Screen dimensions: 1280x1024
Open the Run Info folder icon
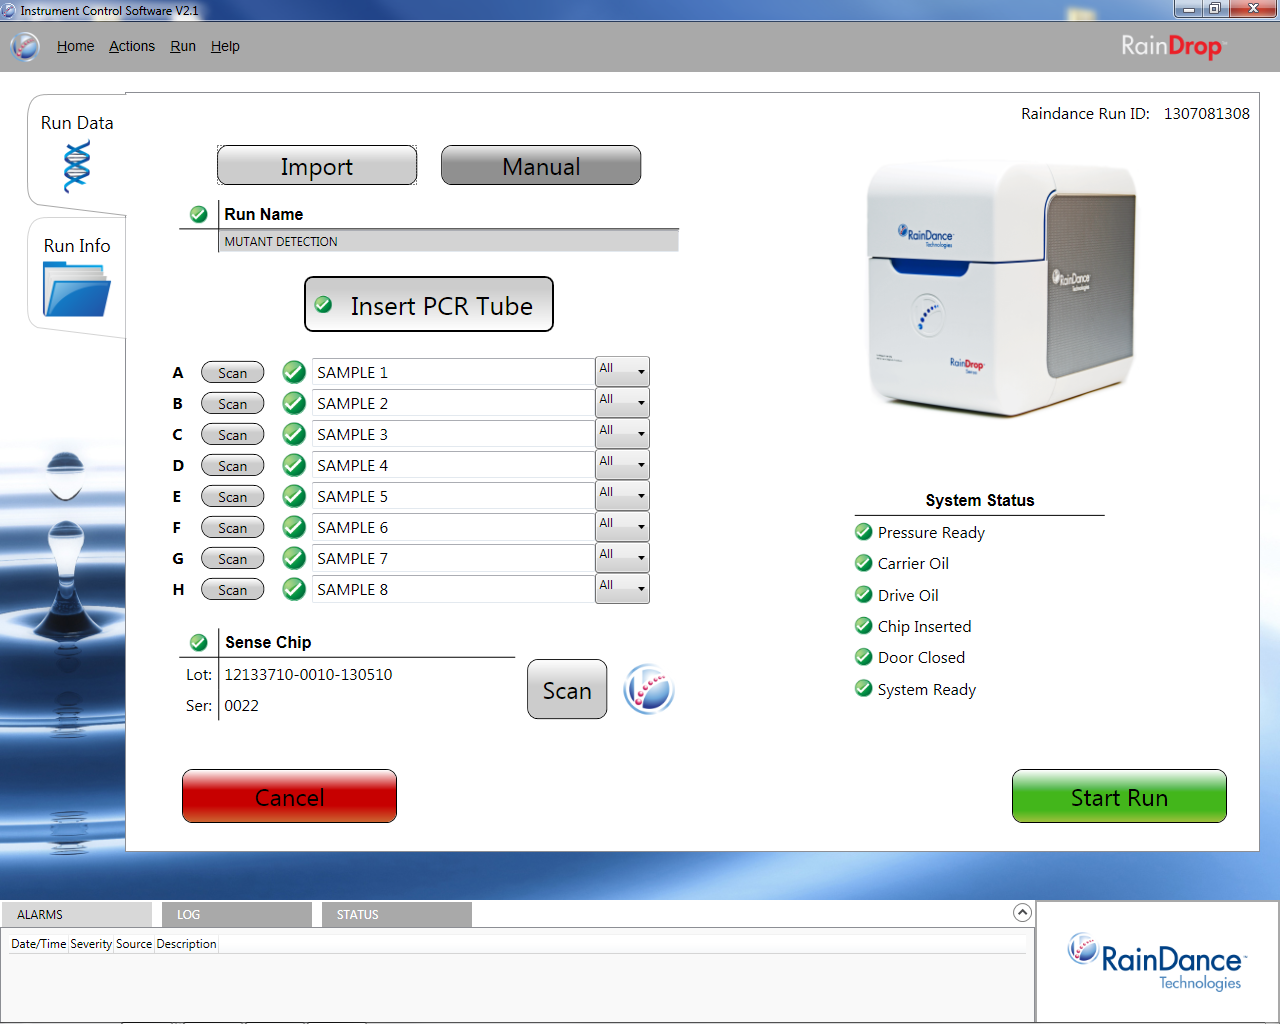click(x=77, y=288)
